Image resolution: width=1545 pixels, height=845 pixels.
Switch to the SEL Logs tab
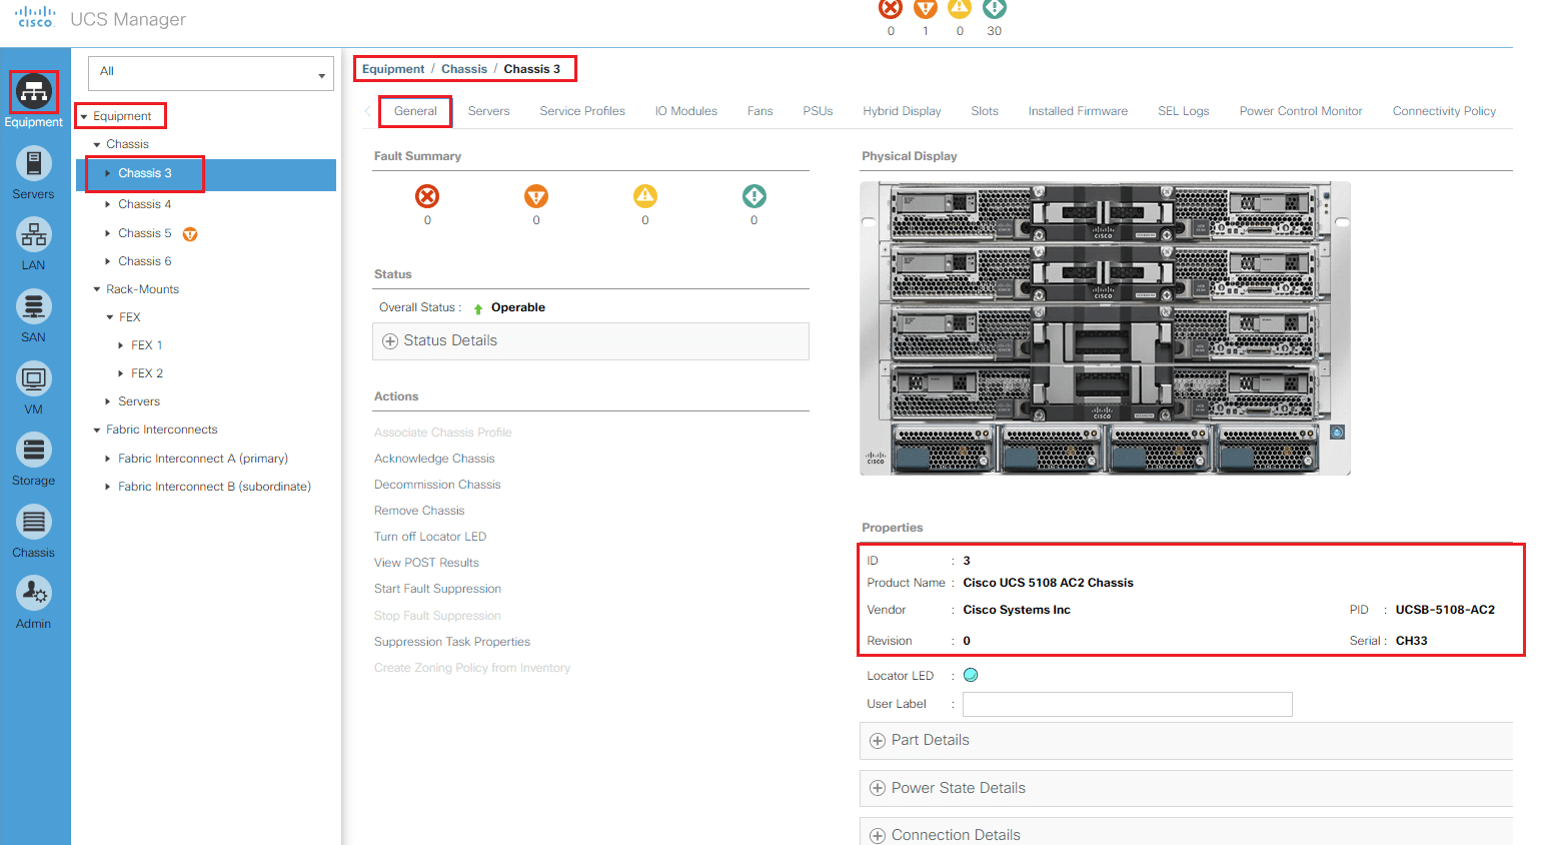1184,111
